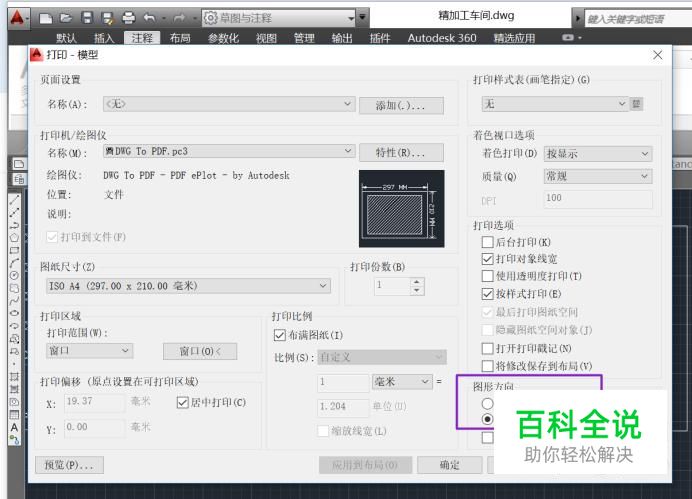Enable 后台打印(K) checkbox
Viewport: 692px width, 499px height.
pos(487,242)
